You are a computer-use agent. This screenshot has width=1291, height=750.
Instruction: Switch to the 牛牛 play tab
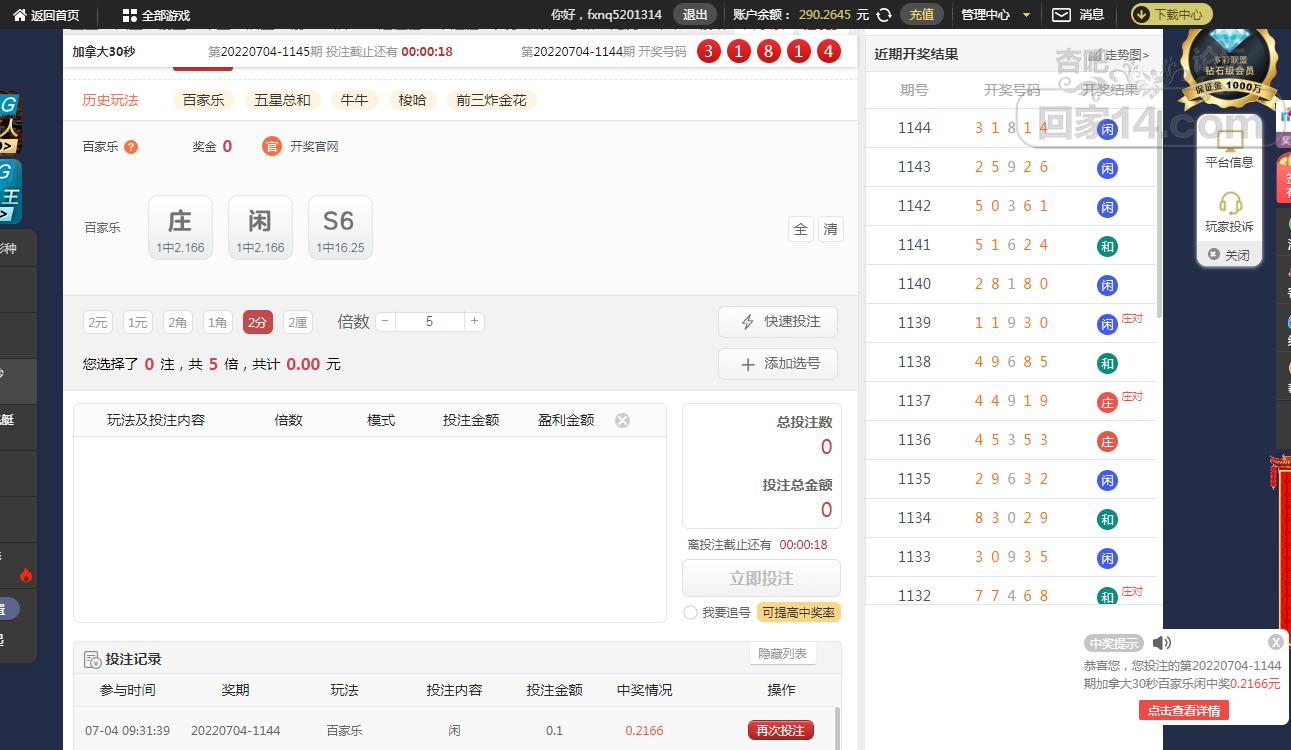click(x=354, y=100)
